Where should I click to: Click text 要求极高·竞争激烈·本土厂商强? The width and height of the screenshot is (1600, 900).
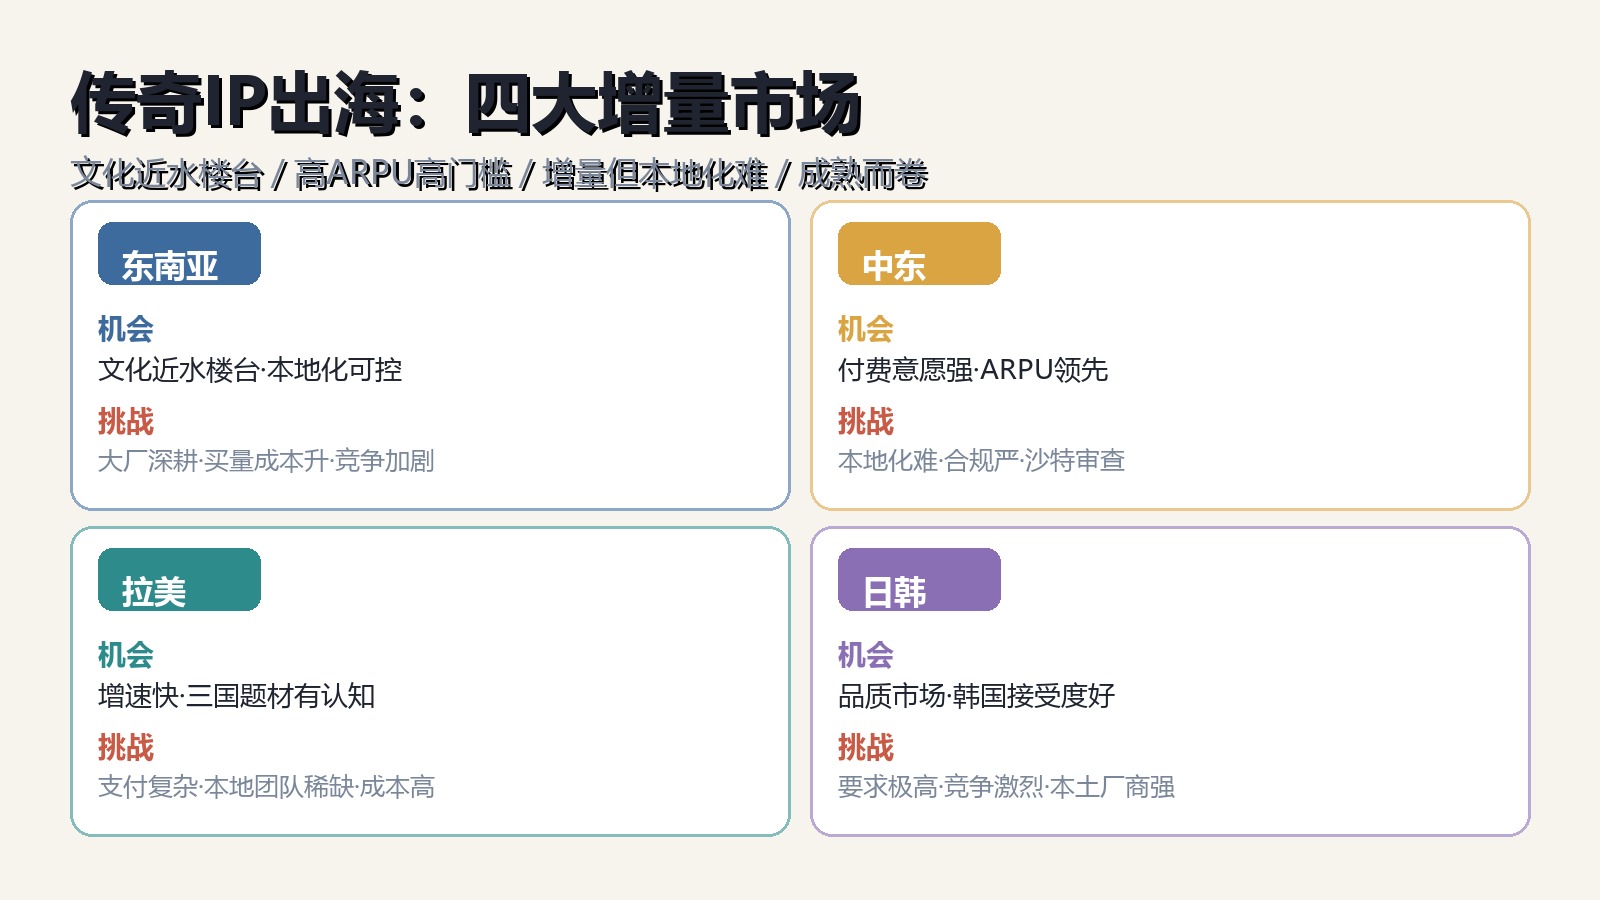1006,787
